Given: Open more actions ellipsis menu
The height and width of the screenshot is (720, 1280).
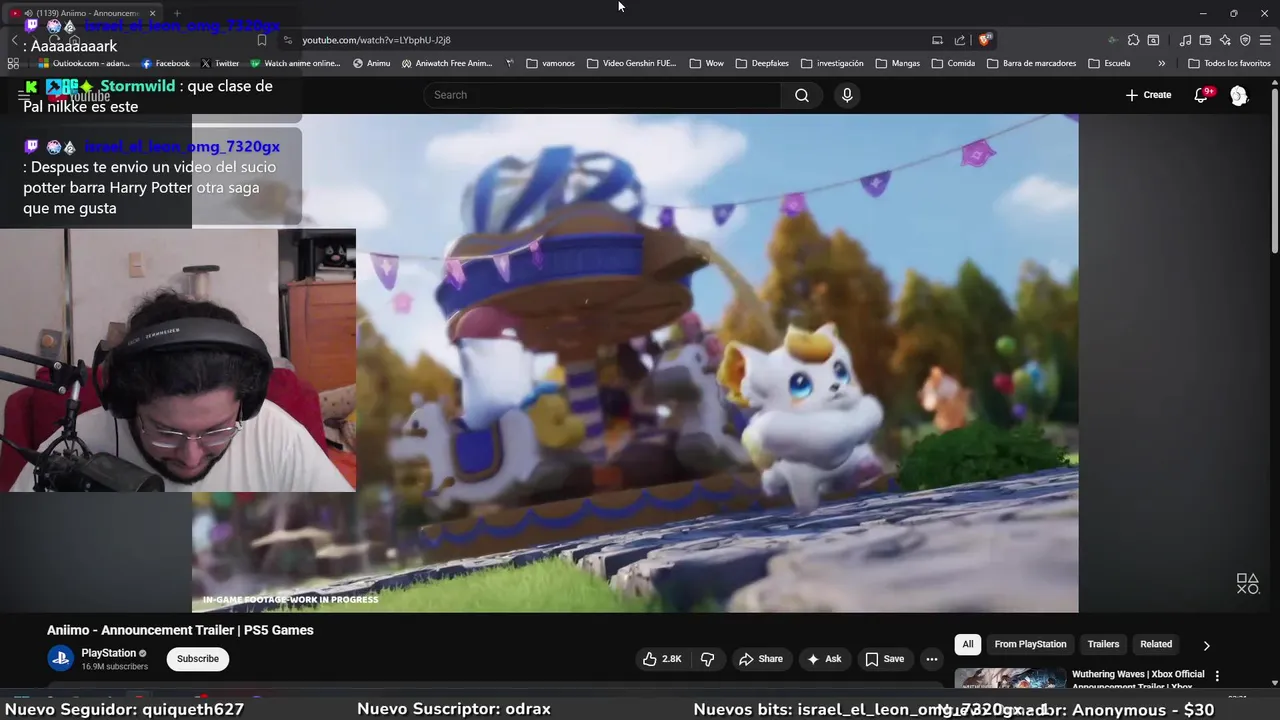Looking at the screenshot, I should point(932,659).
